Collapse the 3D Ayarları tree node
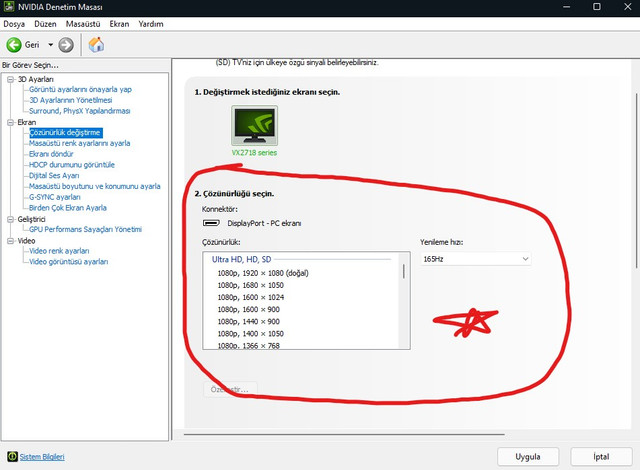The height and width of the screenshot is (470, 640). [x=8, y=79]
